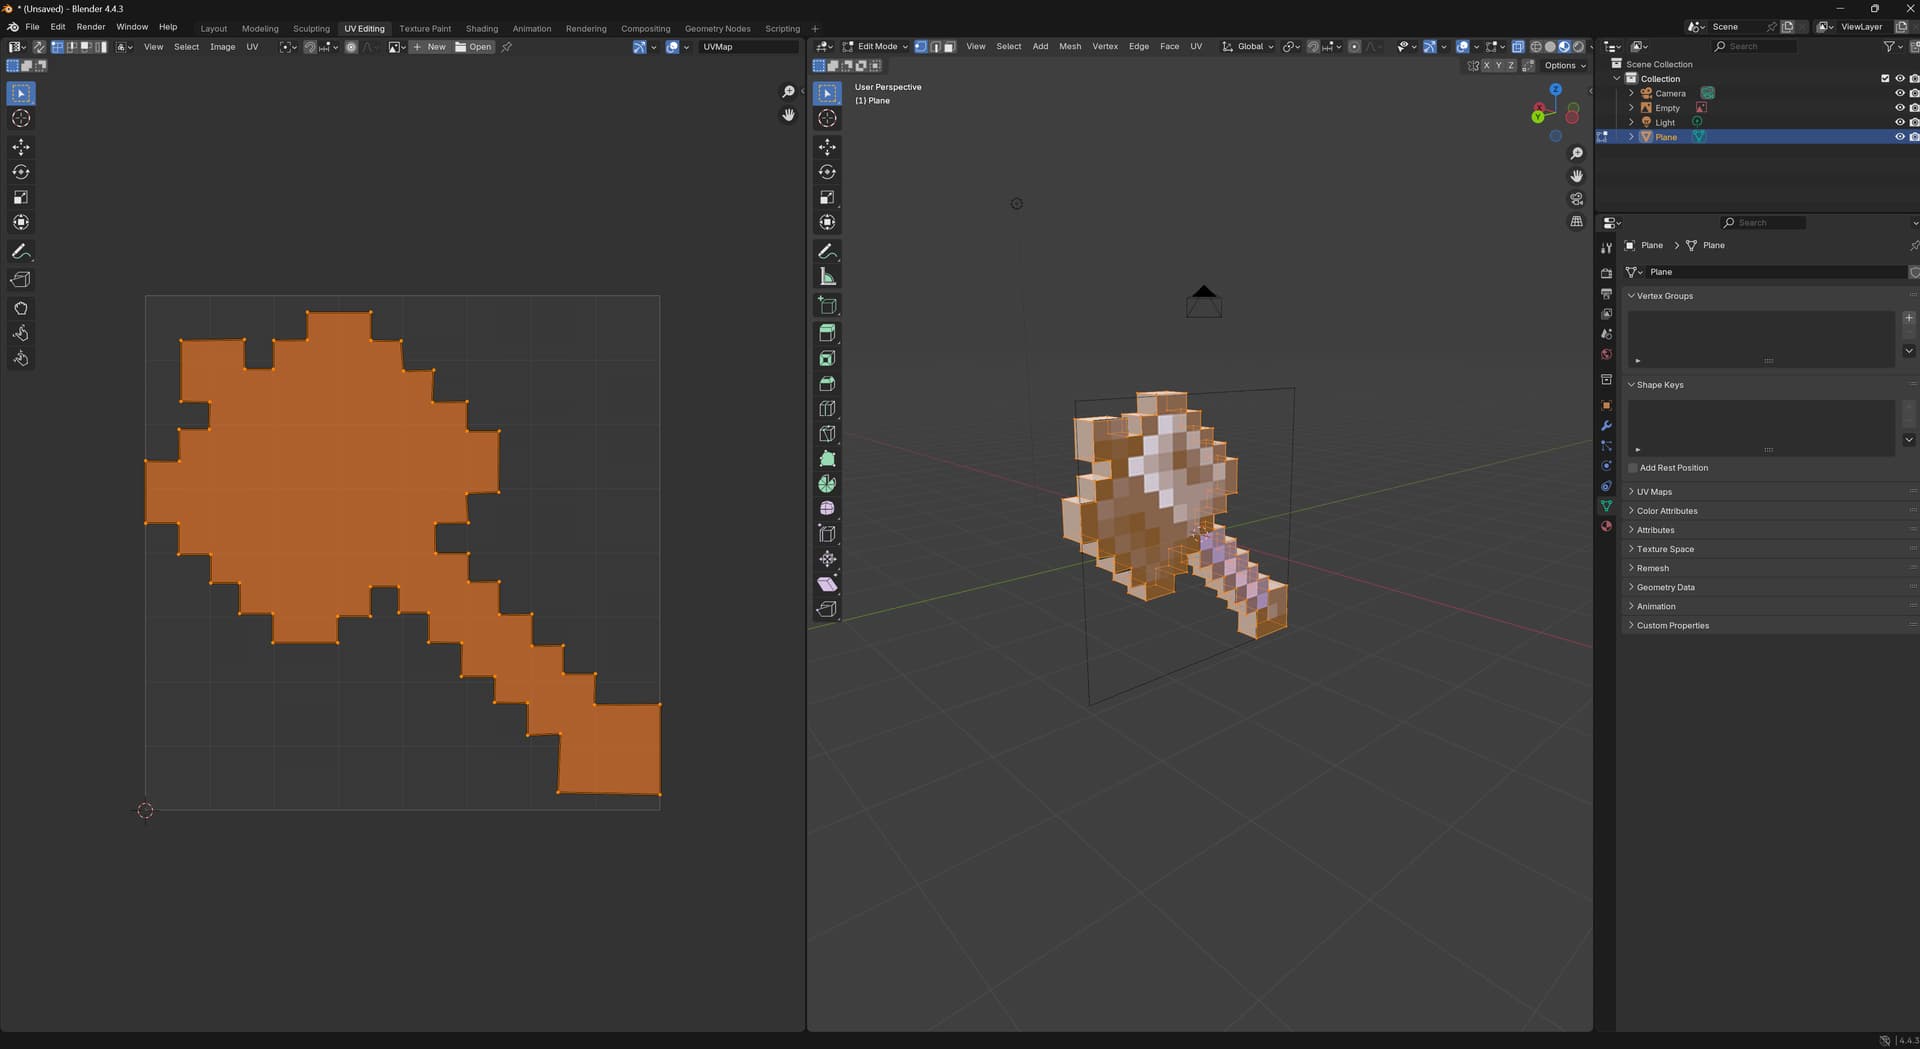Select the Cursor tool in UV editor
This screenshot has width=1920, height=1049.
[x=21, y=118]
